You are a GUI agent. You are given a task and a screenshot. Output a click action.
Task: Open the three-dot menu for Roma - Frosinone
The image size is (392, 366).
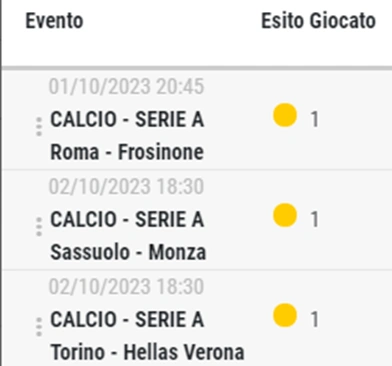point(39,127)
